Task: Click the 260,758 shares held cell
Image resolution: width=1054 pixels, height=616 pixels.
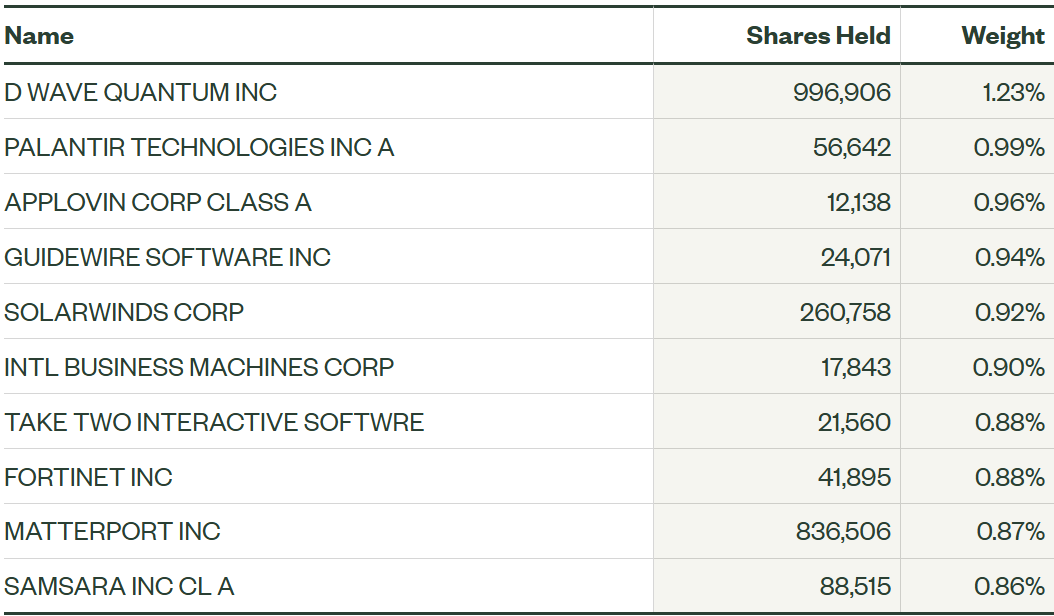Action: (x=845, y=312)
